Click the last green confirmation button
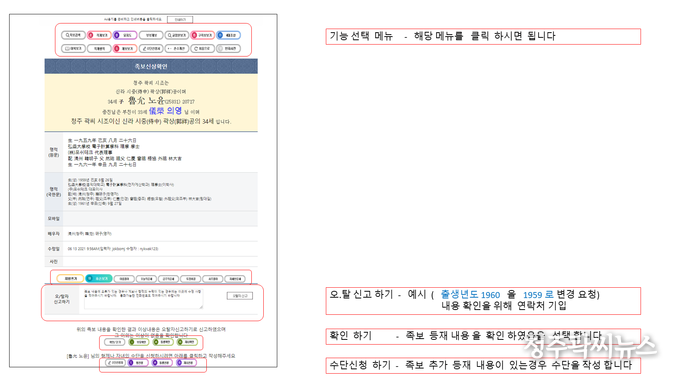Image resolution: width=680 pixels, height=382 pixels. (x=187, y=342)
